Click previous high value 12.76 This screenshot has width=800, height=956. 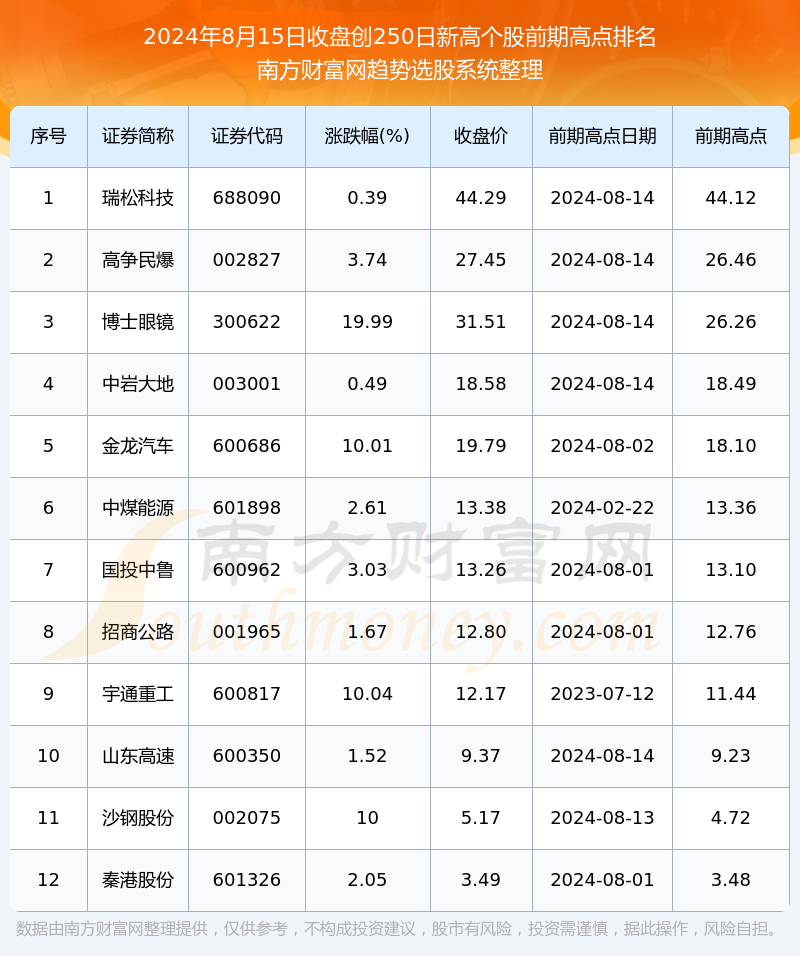click(x=730, y=632)
